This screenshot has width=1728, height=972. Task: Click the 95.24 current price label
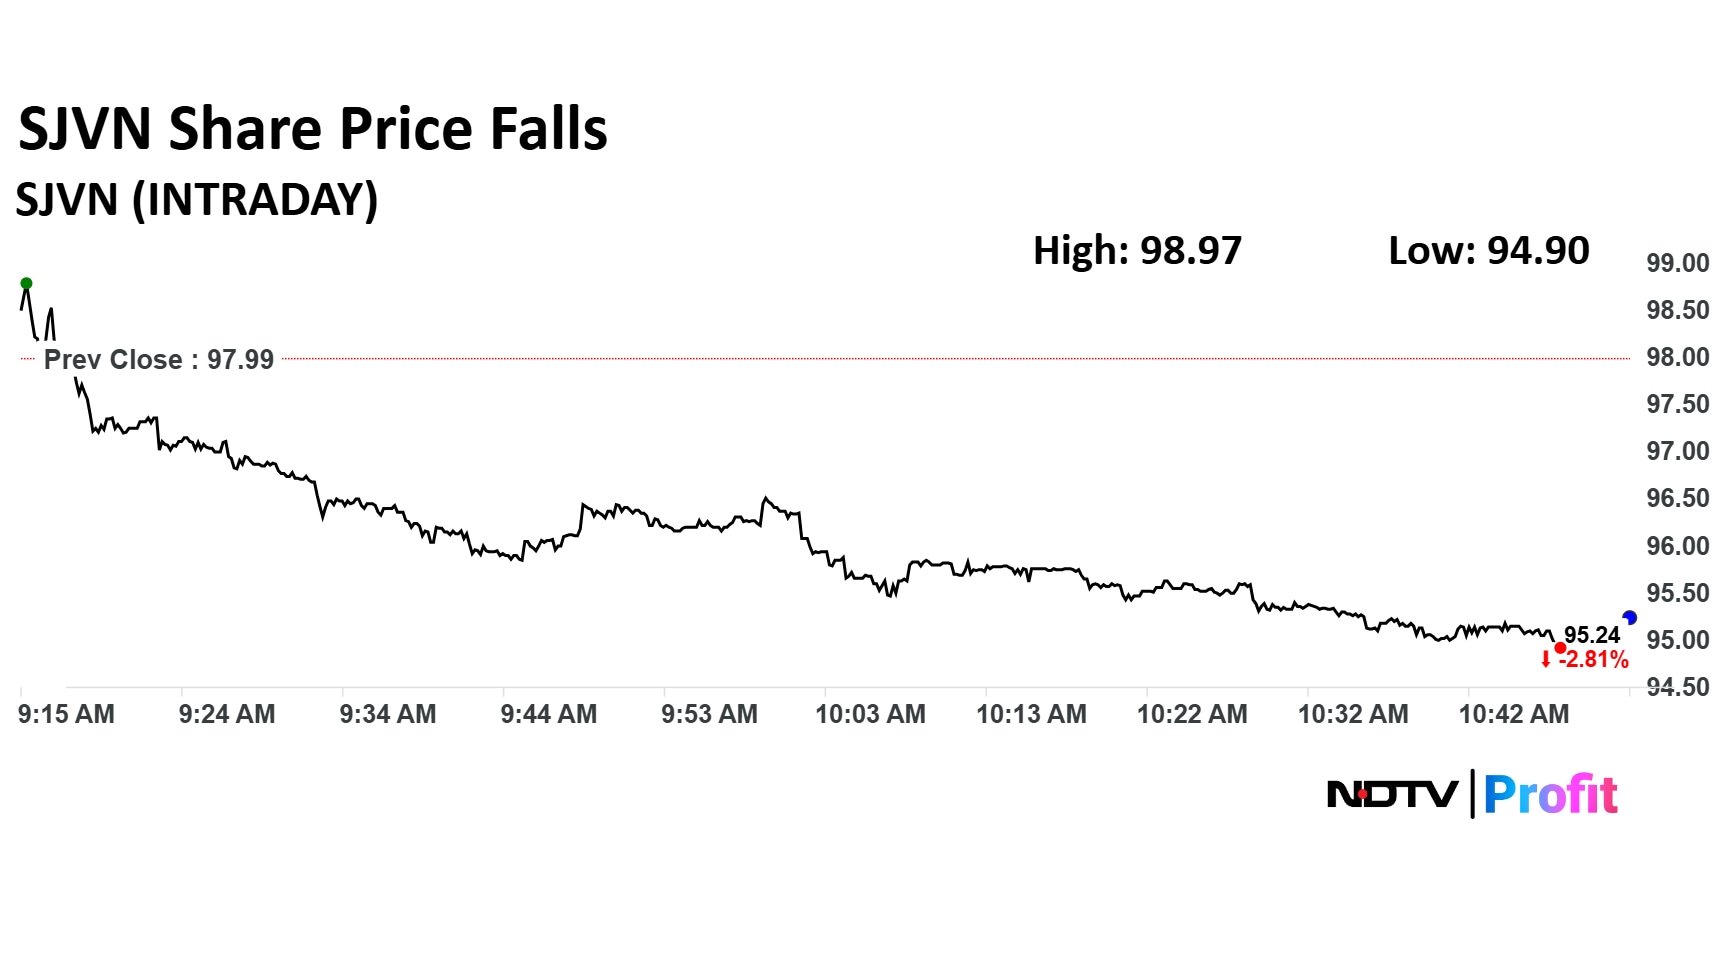1591,635
